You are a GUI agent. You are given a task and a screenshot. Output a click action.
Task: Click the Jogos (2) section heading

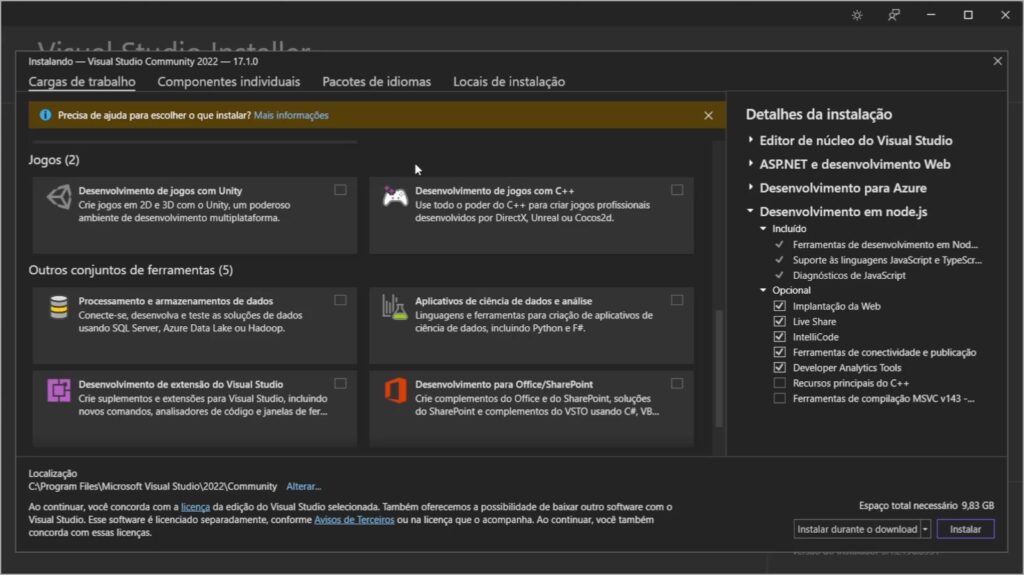54,160
